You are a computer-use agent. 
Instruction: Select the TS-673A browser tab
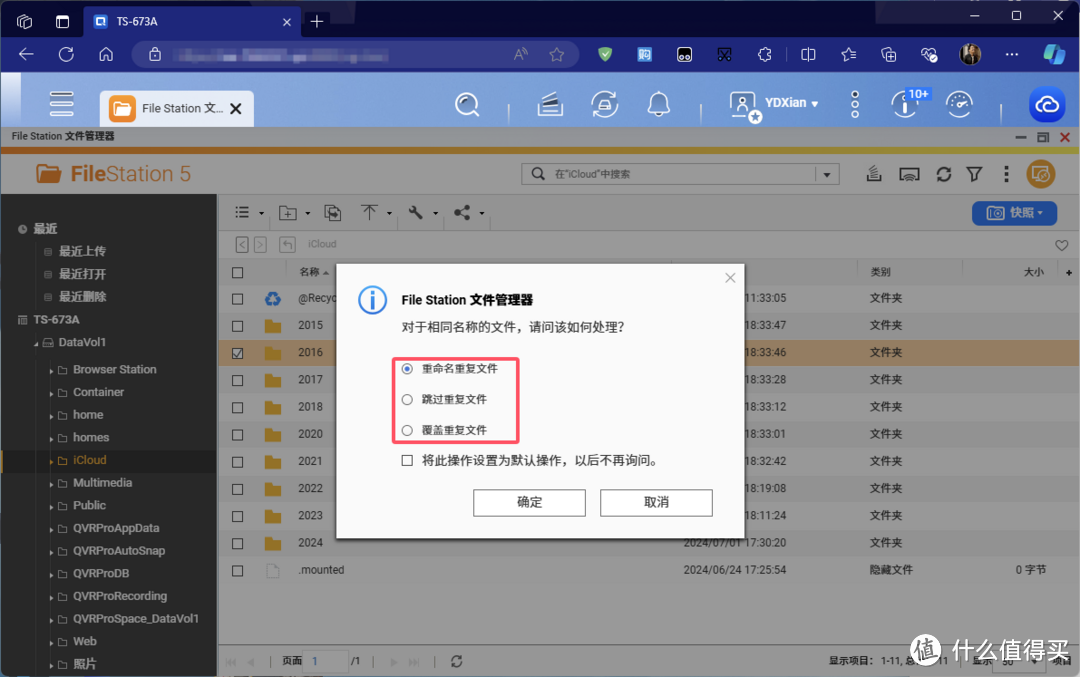pos(180,21)
